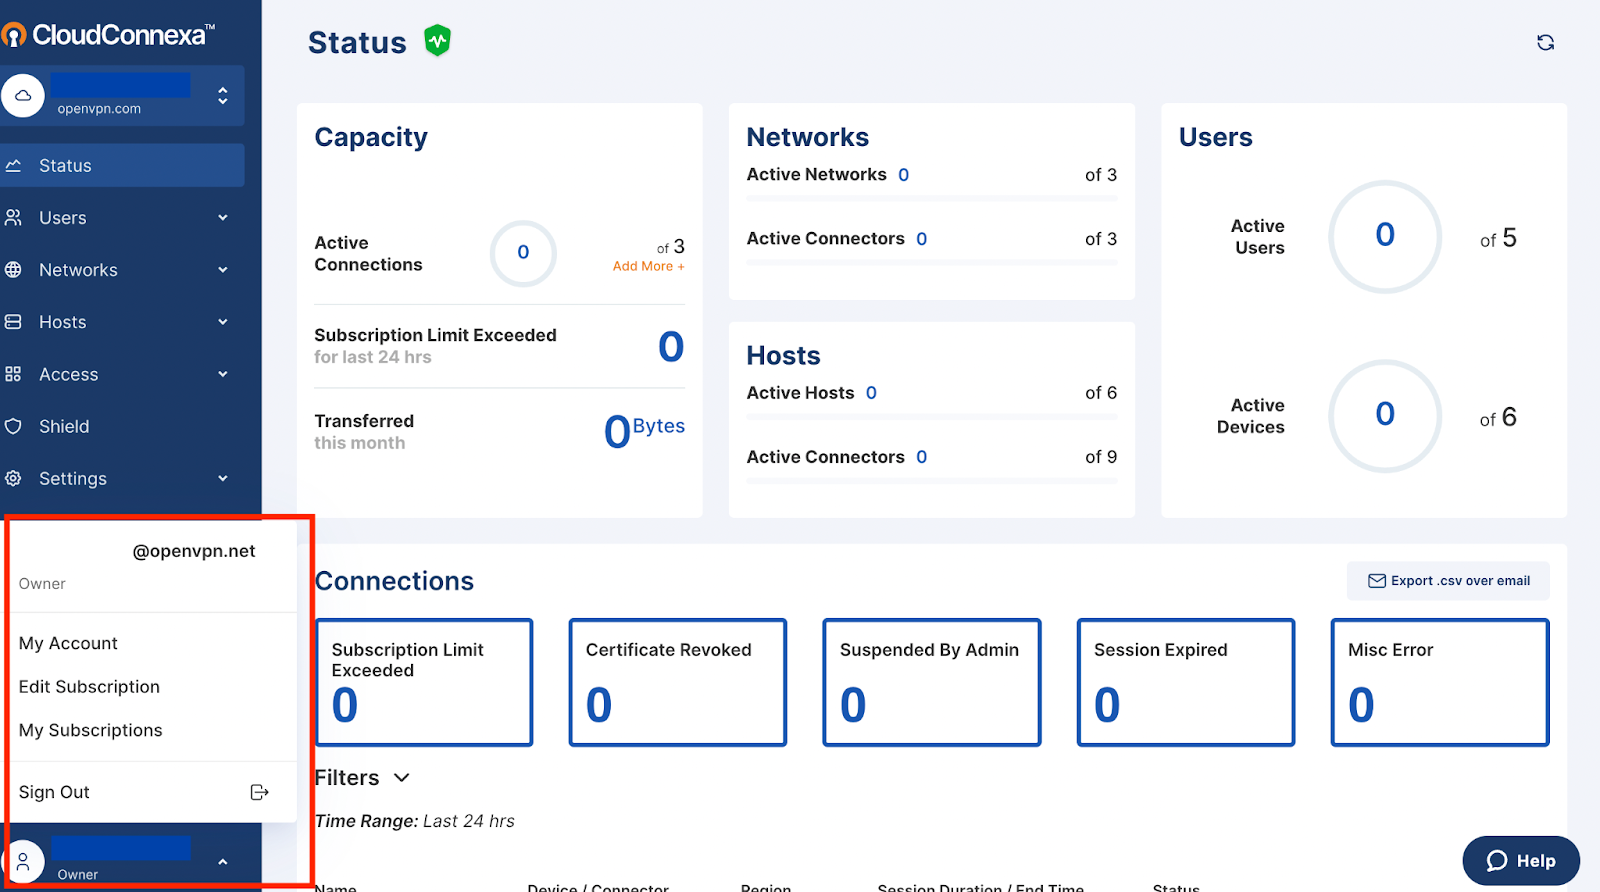Click the green shield status badge
1600x892 pixels.
point(437,41)
